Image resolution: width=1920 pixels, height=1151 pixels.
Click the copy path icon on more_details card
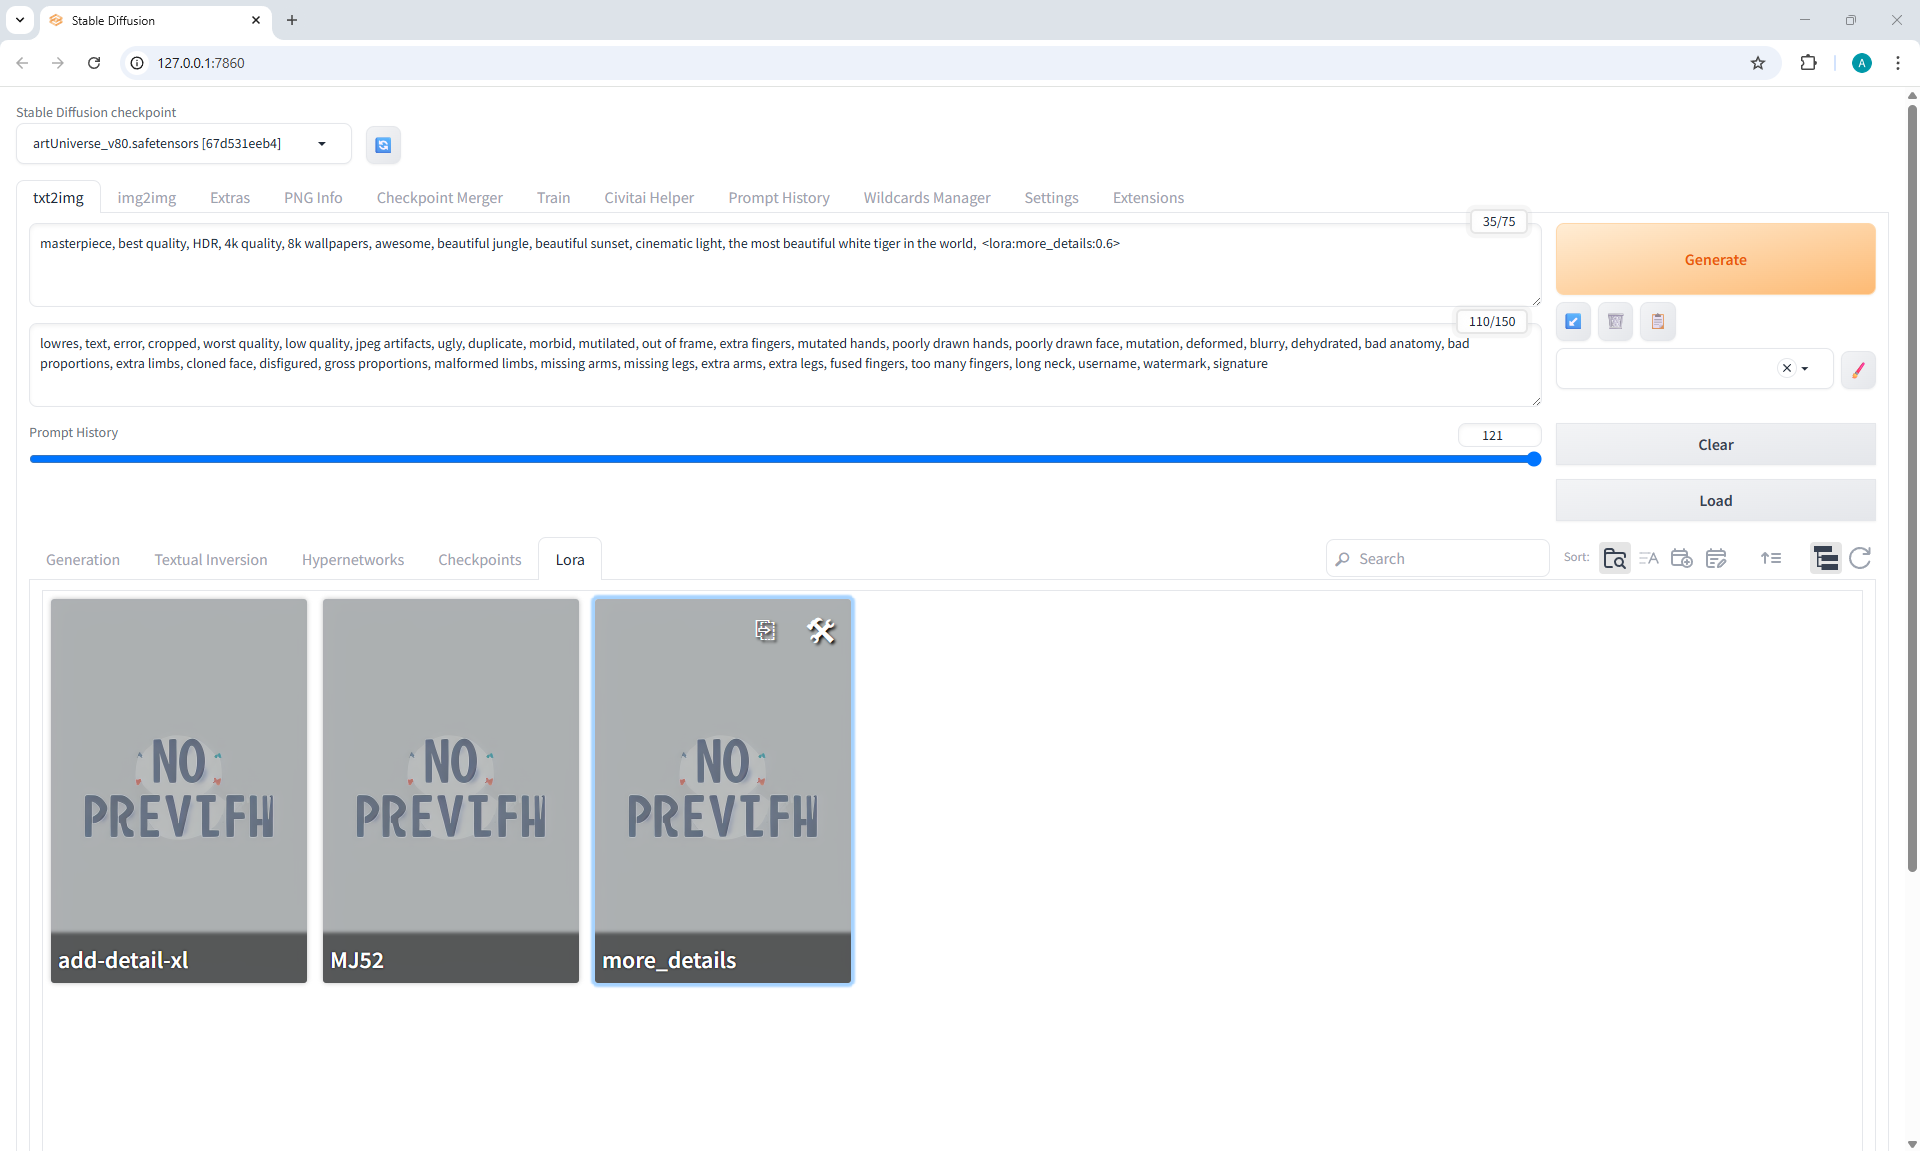765,630
